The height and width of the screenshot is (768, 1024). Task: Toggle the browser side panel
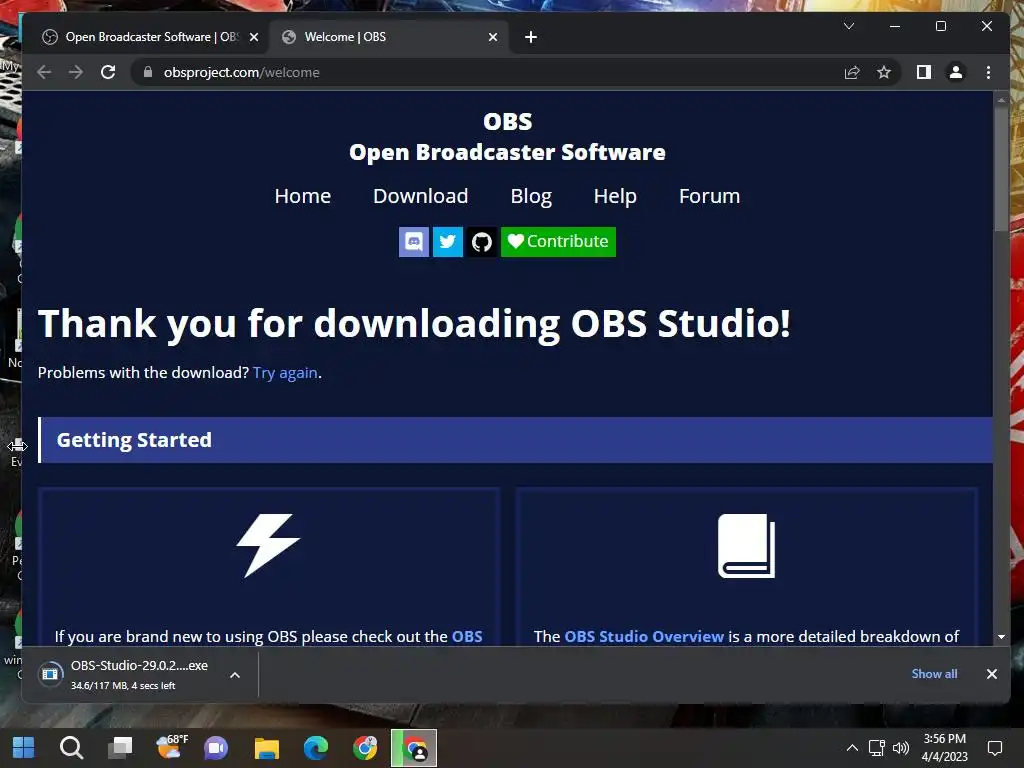923,72
